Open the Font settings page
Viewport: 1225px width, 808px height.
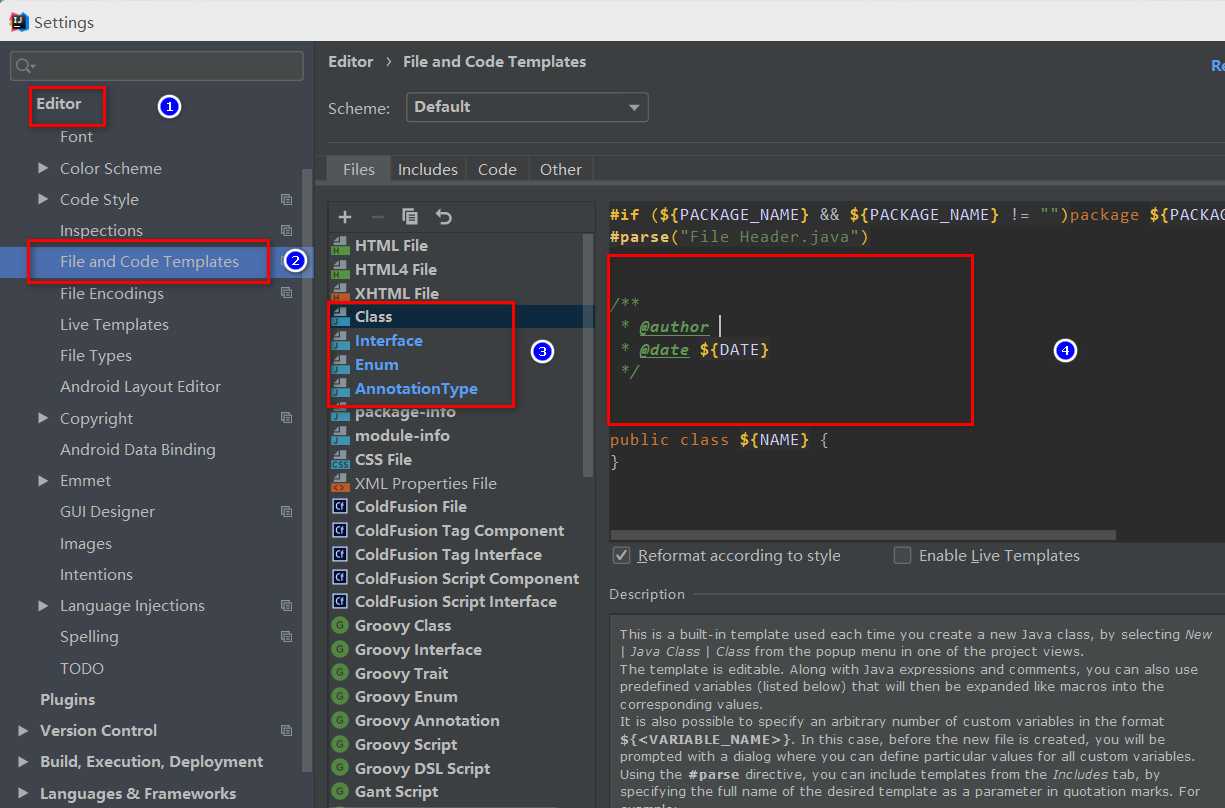(76, 137)
